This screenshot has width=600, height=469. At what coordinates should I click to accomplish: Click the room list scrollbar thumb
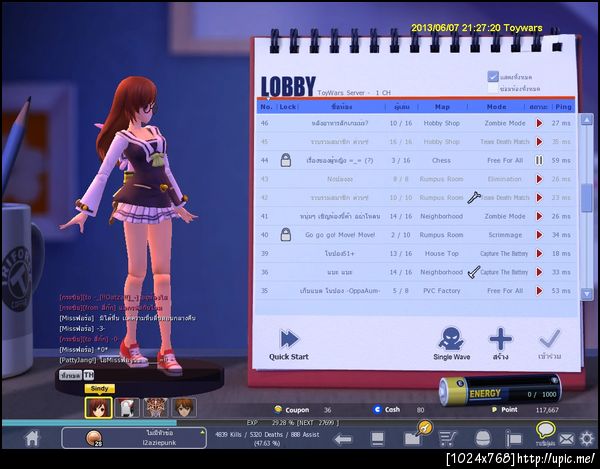tap(587, 198)
